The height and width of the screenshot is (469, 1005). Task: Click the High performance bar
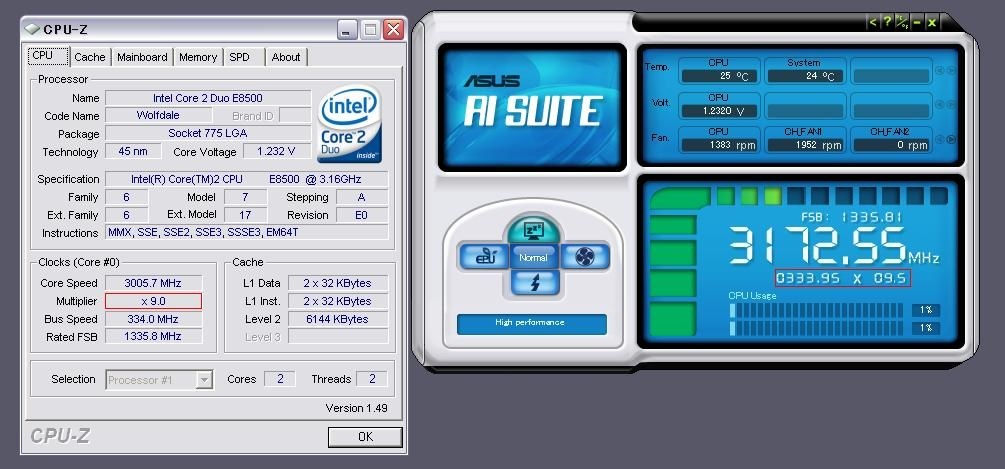[531, 323]
